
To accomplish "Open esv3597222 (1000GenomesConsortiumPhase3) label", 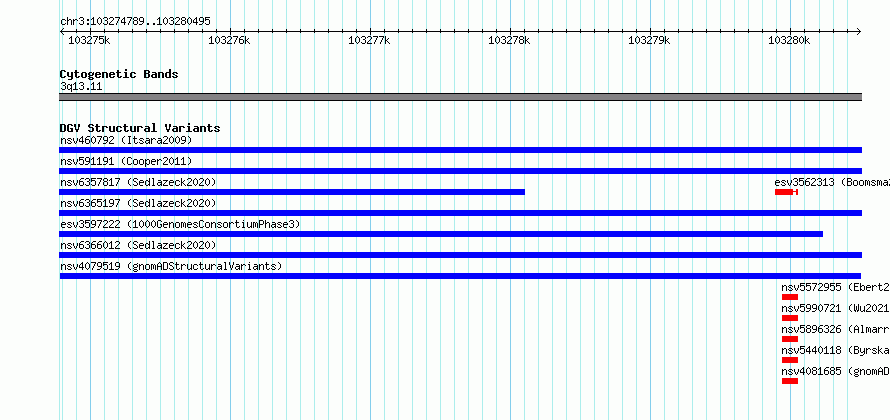I will tap(180, 224).
